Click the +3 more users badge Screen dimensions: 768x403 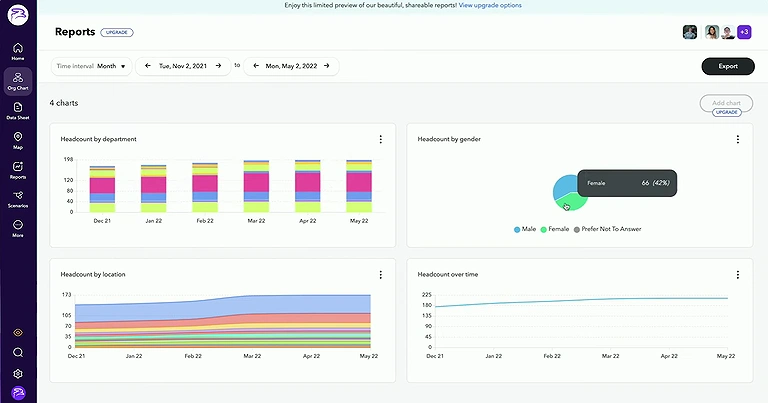pos(744,32)
